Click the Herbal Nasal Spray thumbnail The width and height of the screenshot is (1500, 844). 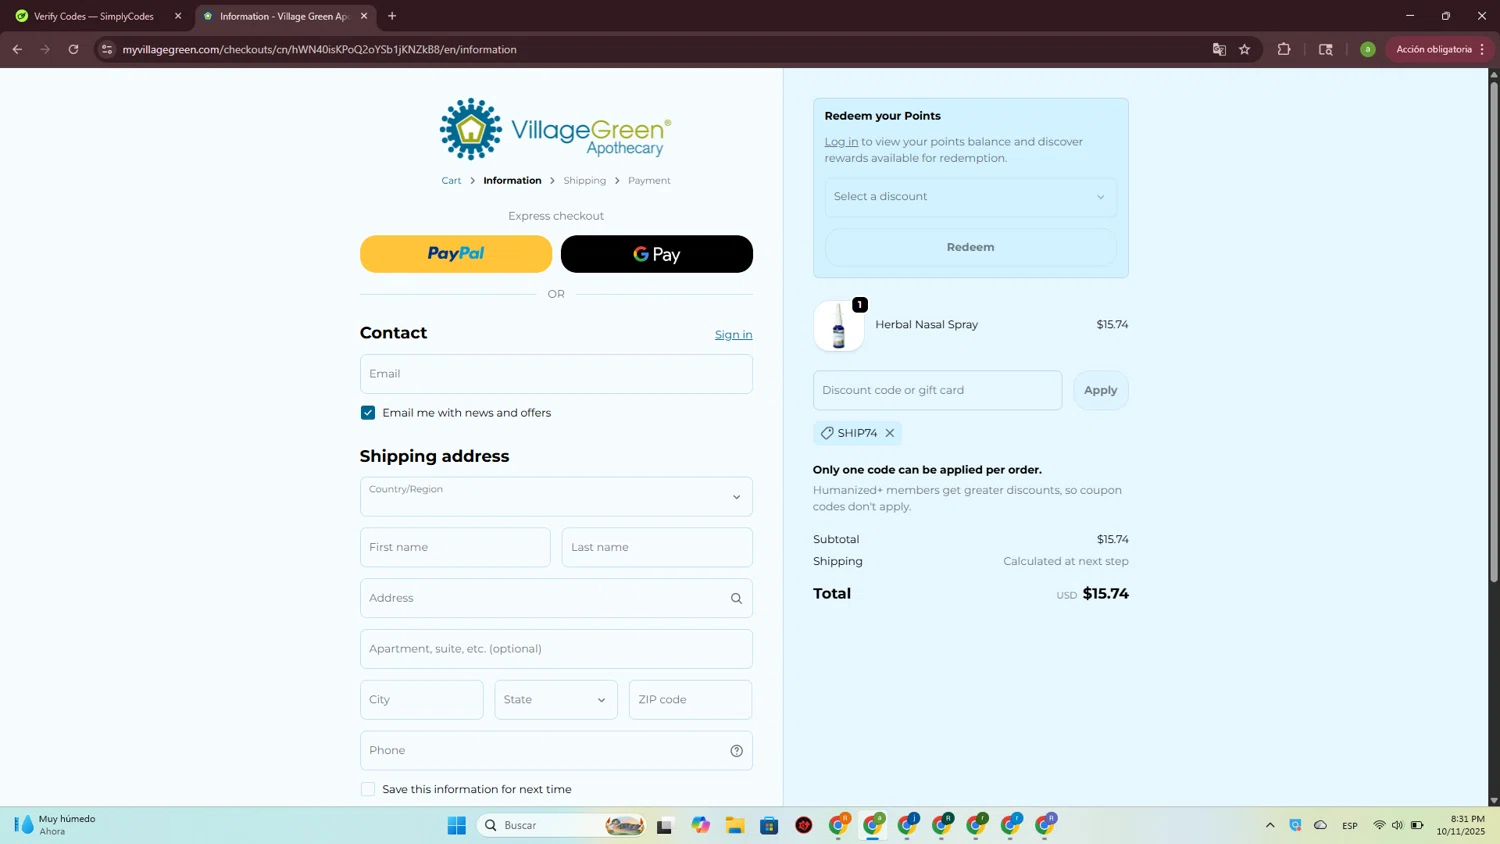[838, 326]
